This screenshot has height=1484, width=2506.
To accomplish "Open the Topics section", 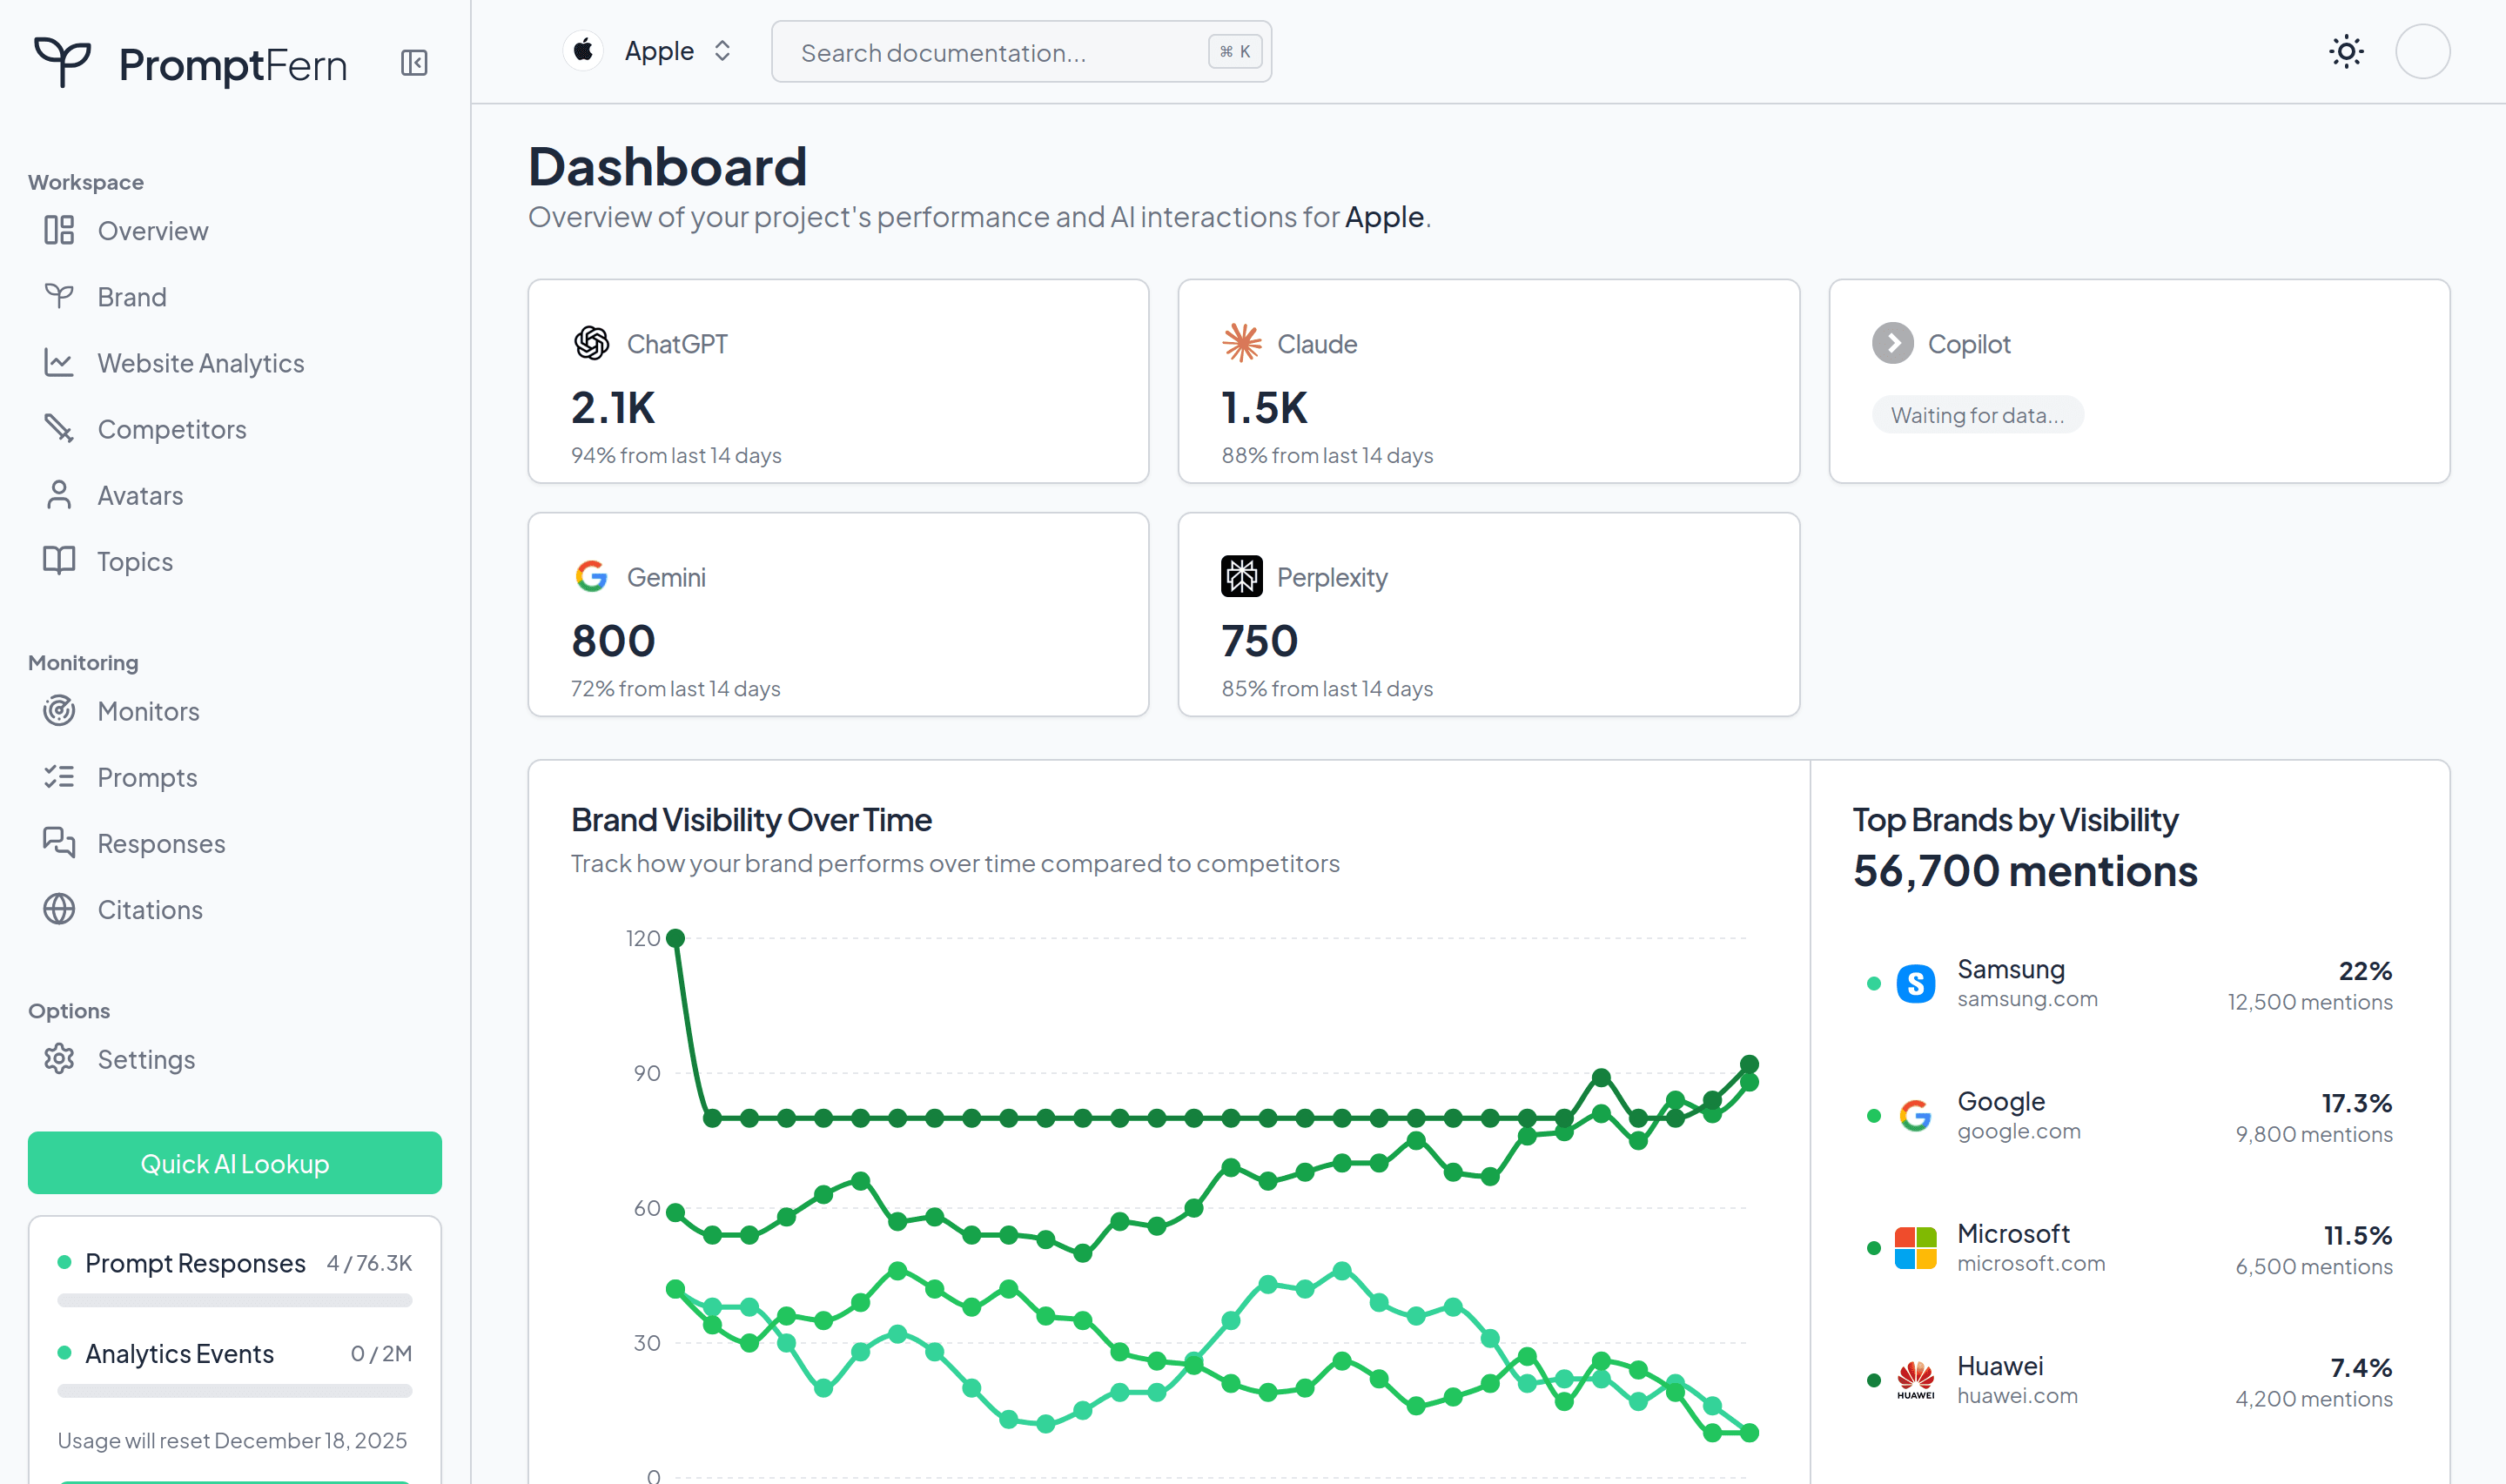I will pyautogui.click(x=134, y=560).
